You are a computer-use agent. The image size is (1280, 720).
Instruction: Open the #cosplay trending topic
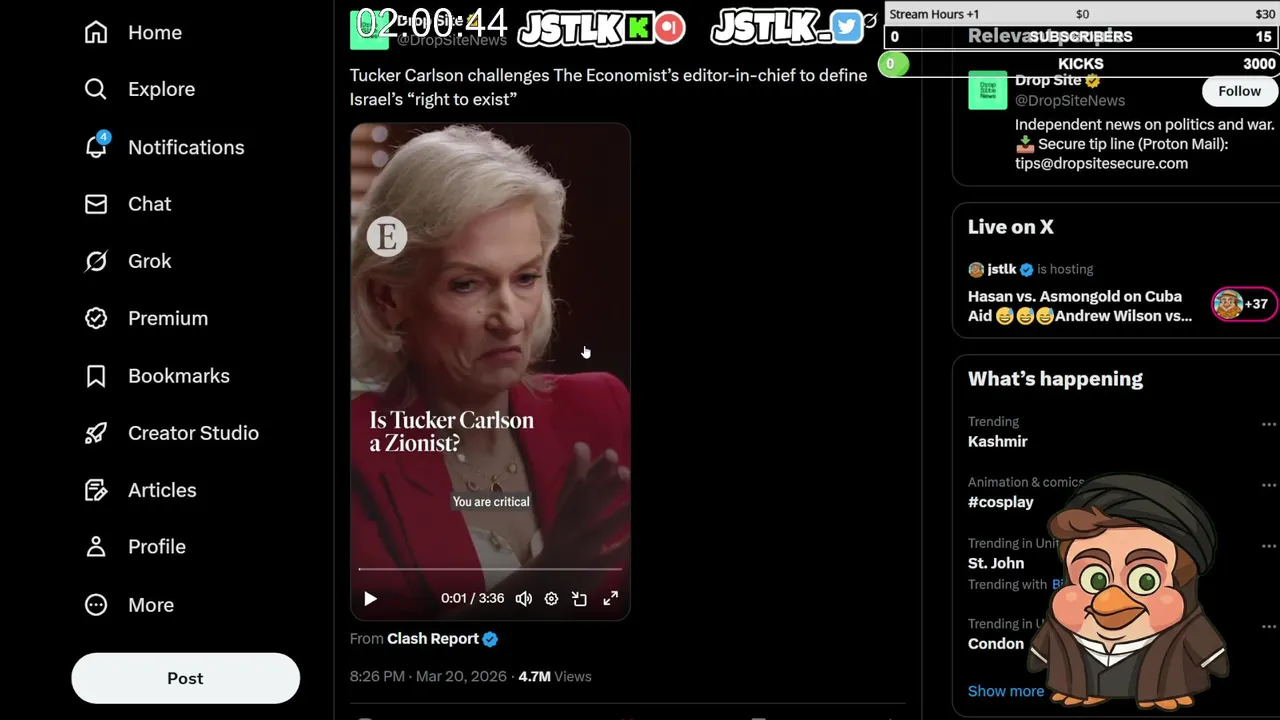1001,502
